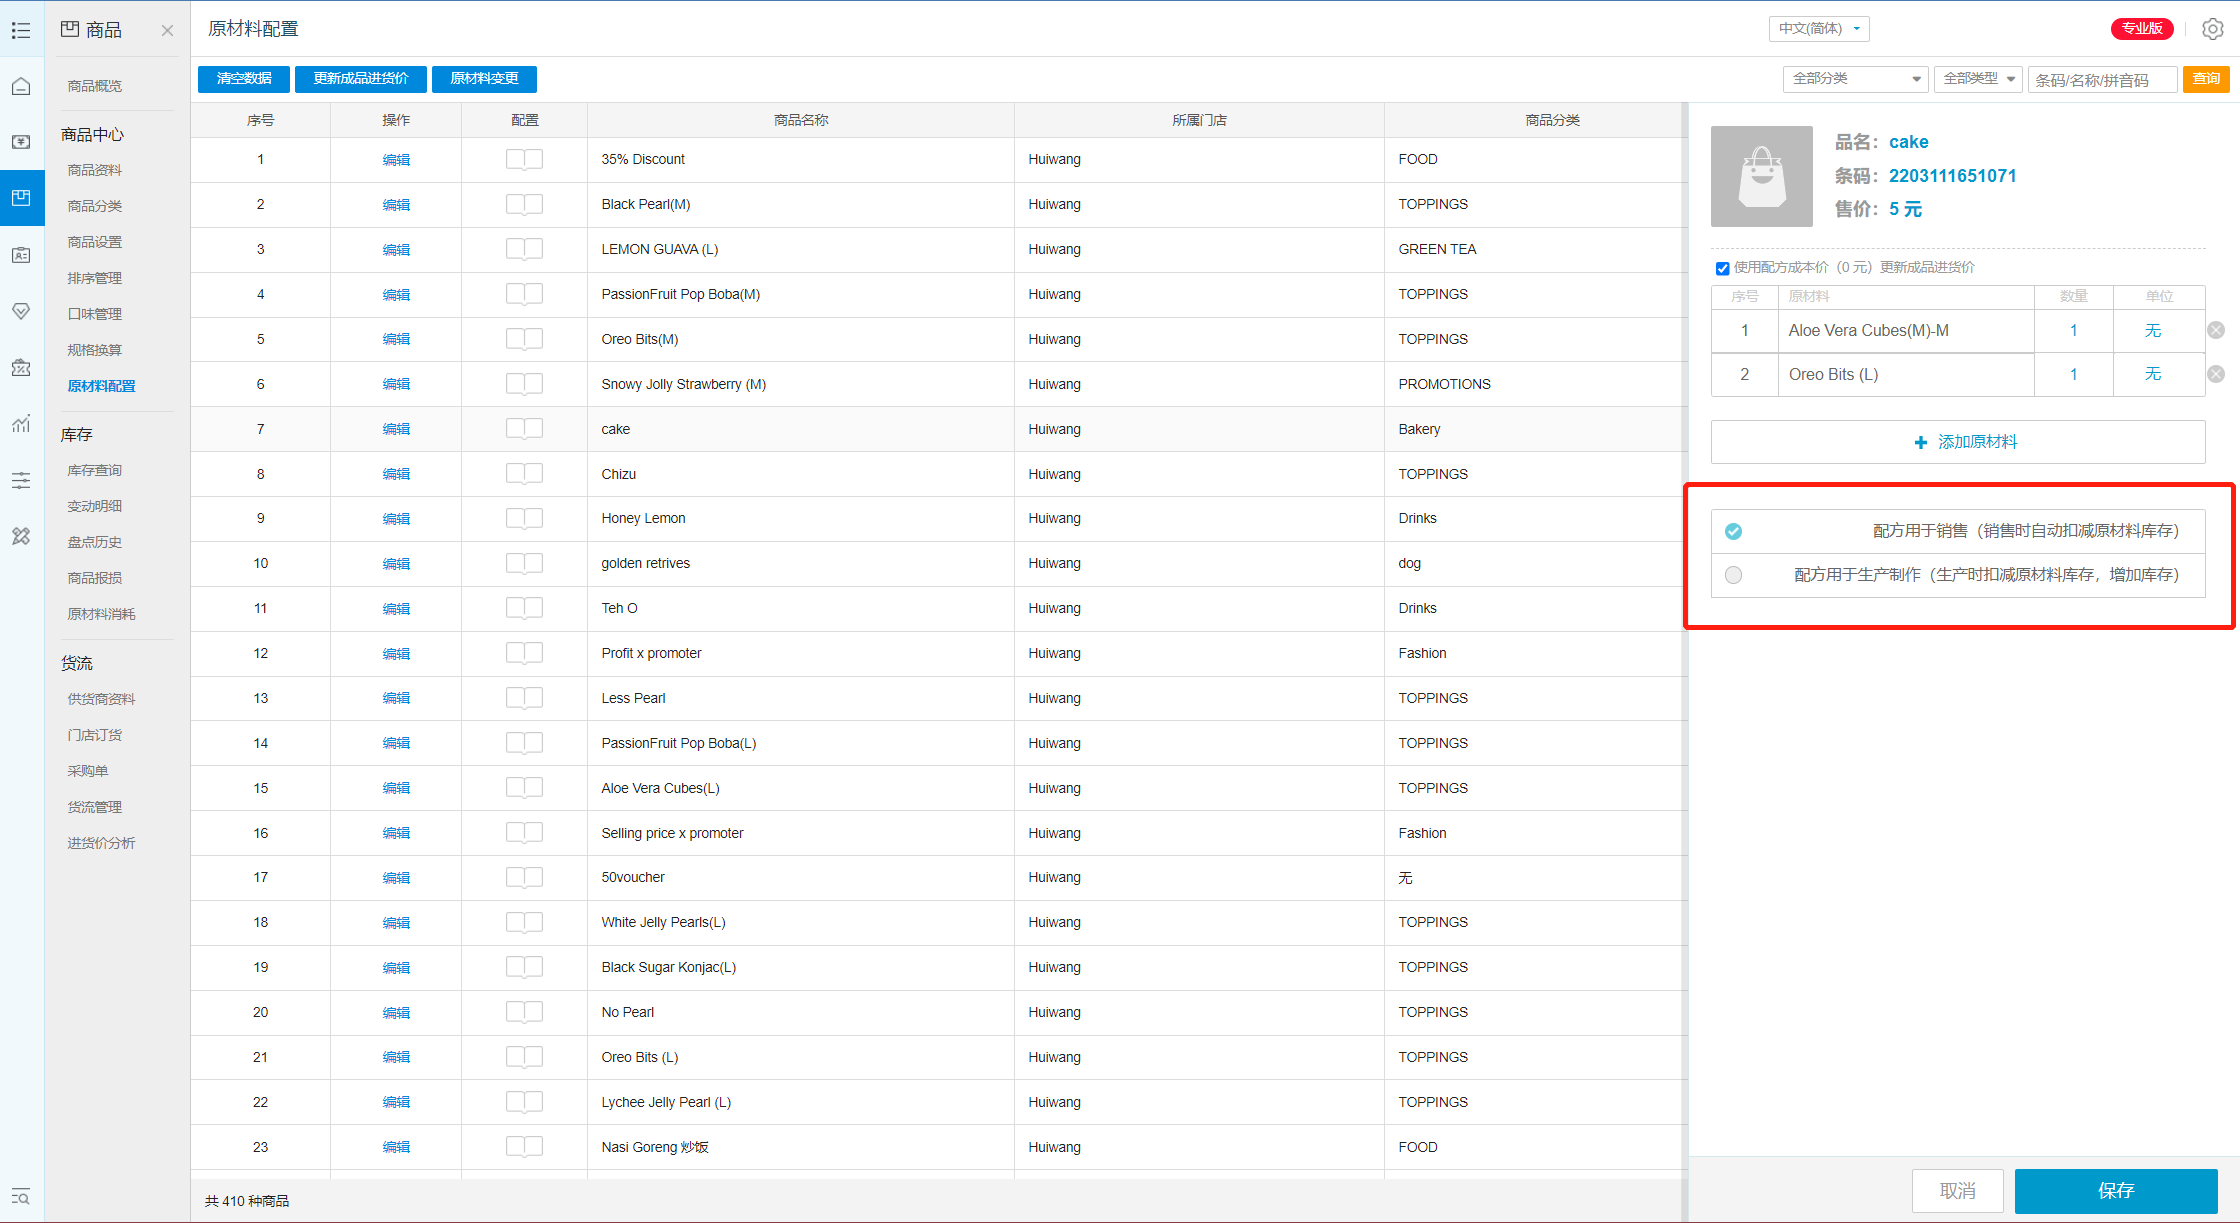Click the barcode/name search input field
This screenshot has width=2240, height=1223.
tap(2101, 80)
